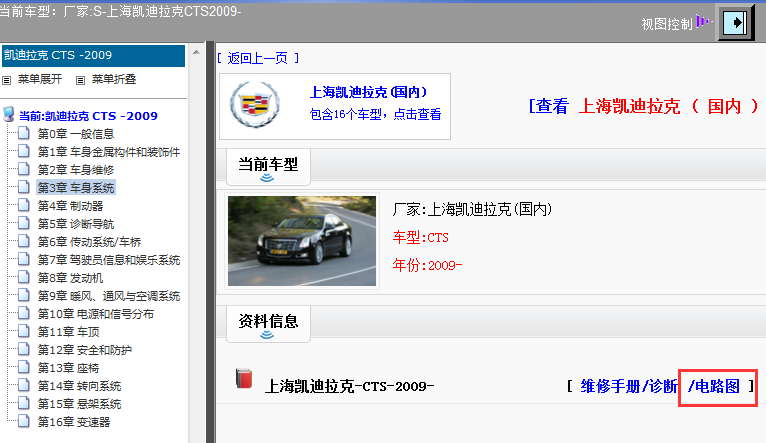Click 厂家:上海凯迪拉克(国内) text
The height and width of the screenshot is (443, 766).
point(472,210)
